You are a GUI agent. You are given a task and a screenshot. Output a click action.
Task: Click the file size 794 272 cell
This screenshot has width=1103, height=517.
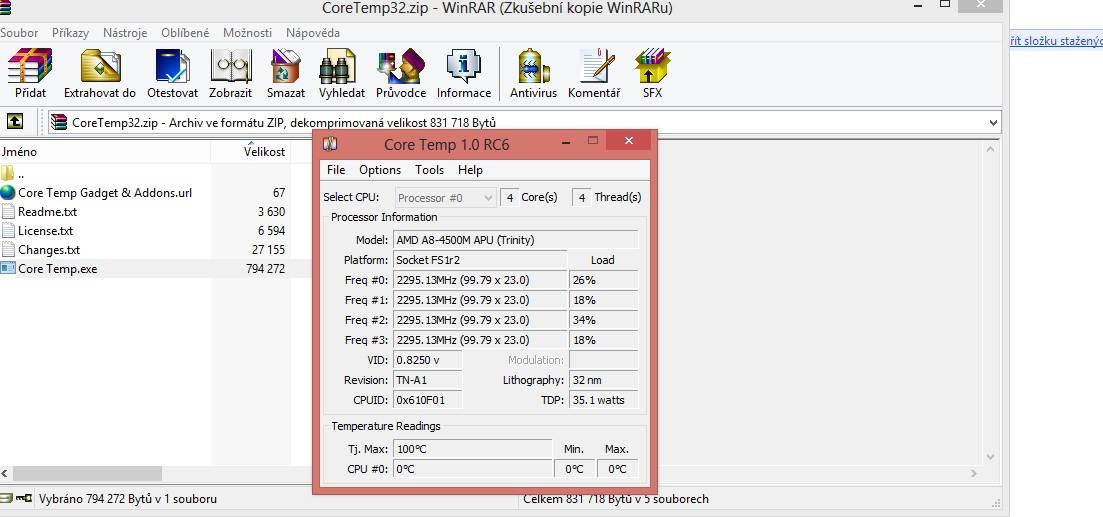coord(265,269)
